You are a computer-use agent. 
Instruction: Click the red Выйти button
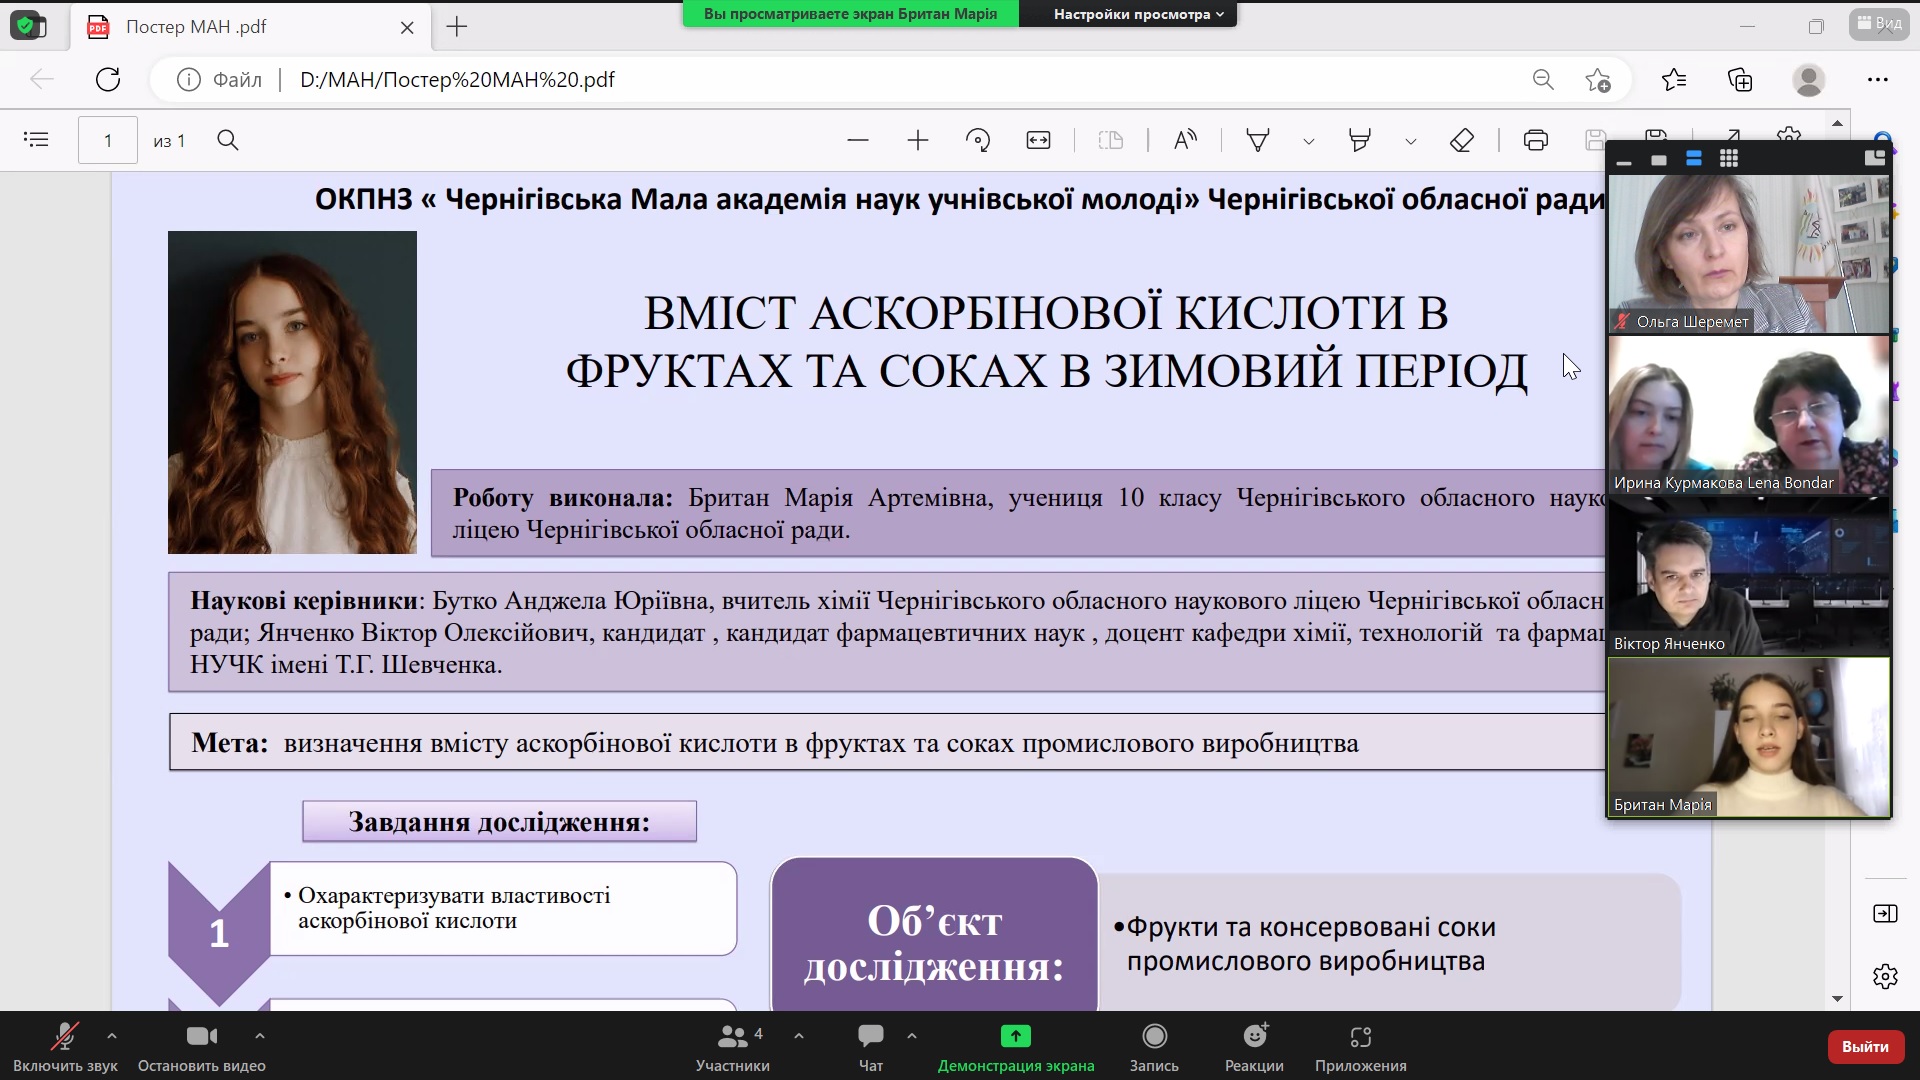[1865, 1046]
